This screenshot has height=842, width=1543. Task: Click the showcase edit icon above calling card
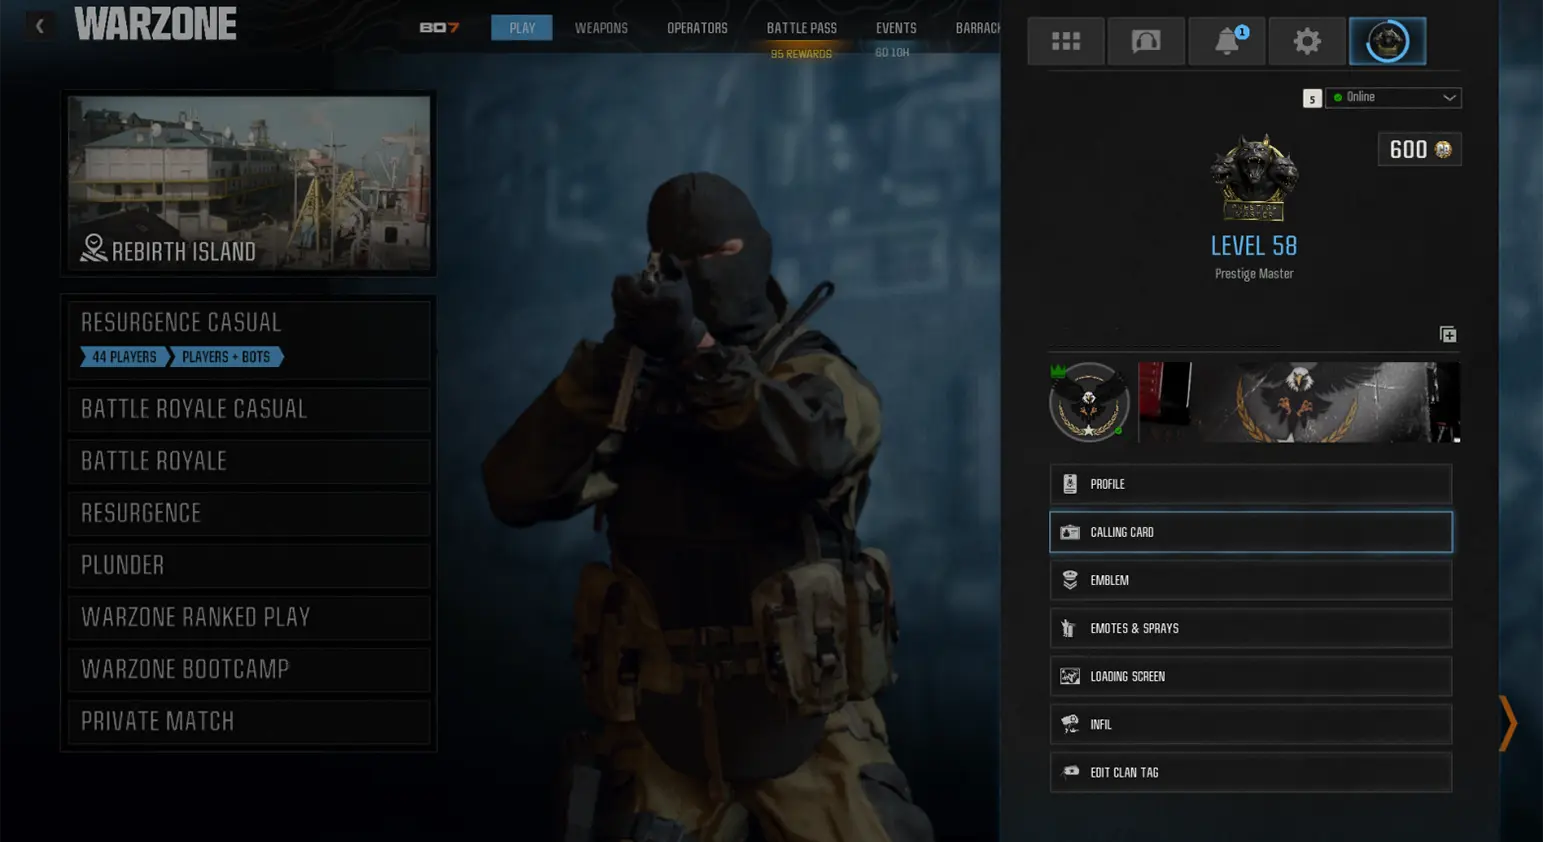pyautogui.click(x=1447, y=334)
